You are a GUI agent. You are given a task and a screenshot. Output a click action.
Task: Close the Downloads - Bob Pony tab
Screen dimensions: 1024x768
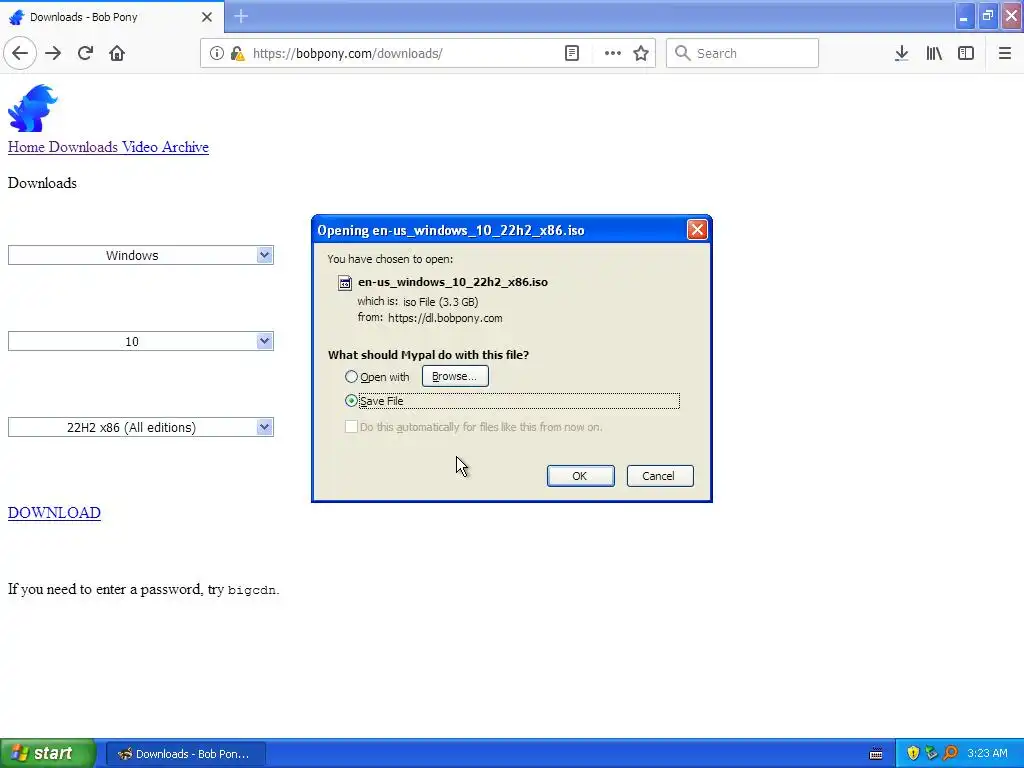[x=207, y=17]
